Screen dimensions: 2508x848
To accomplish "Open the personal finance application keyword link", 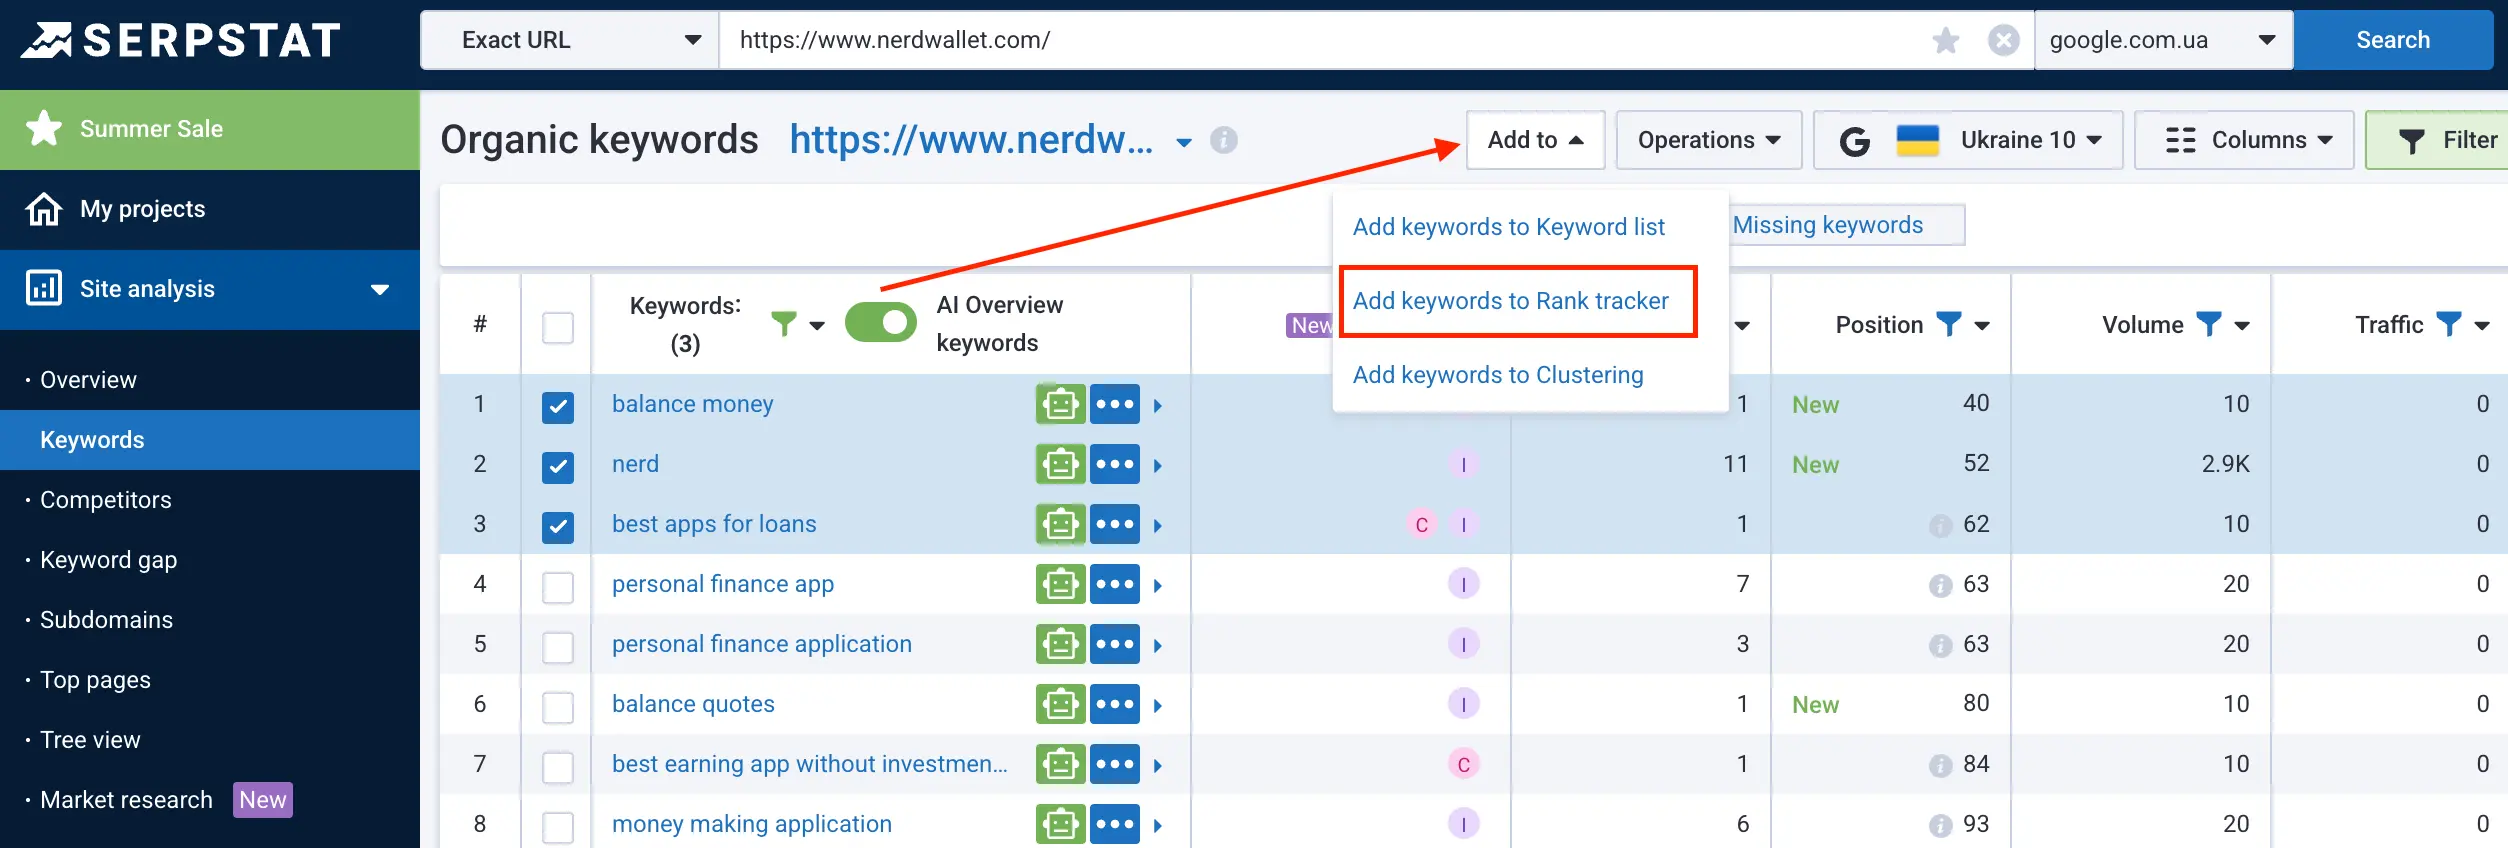I will point(761,644).
